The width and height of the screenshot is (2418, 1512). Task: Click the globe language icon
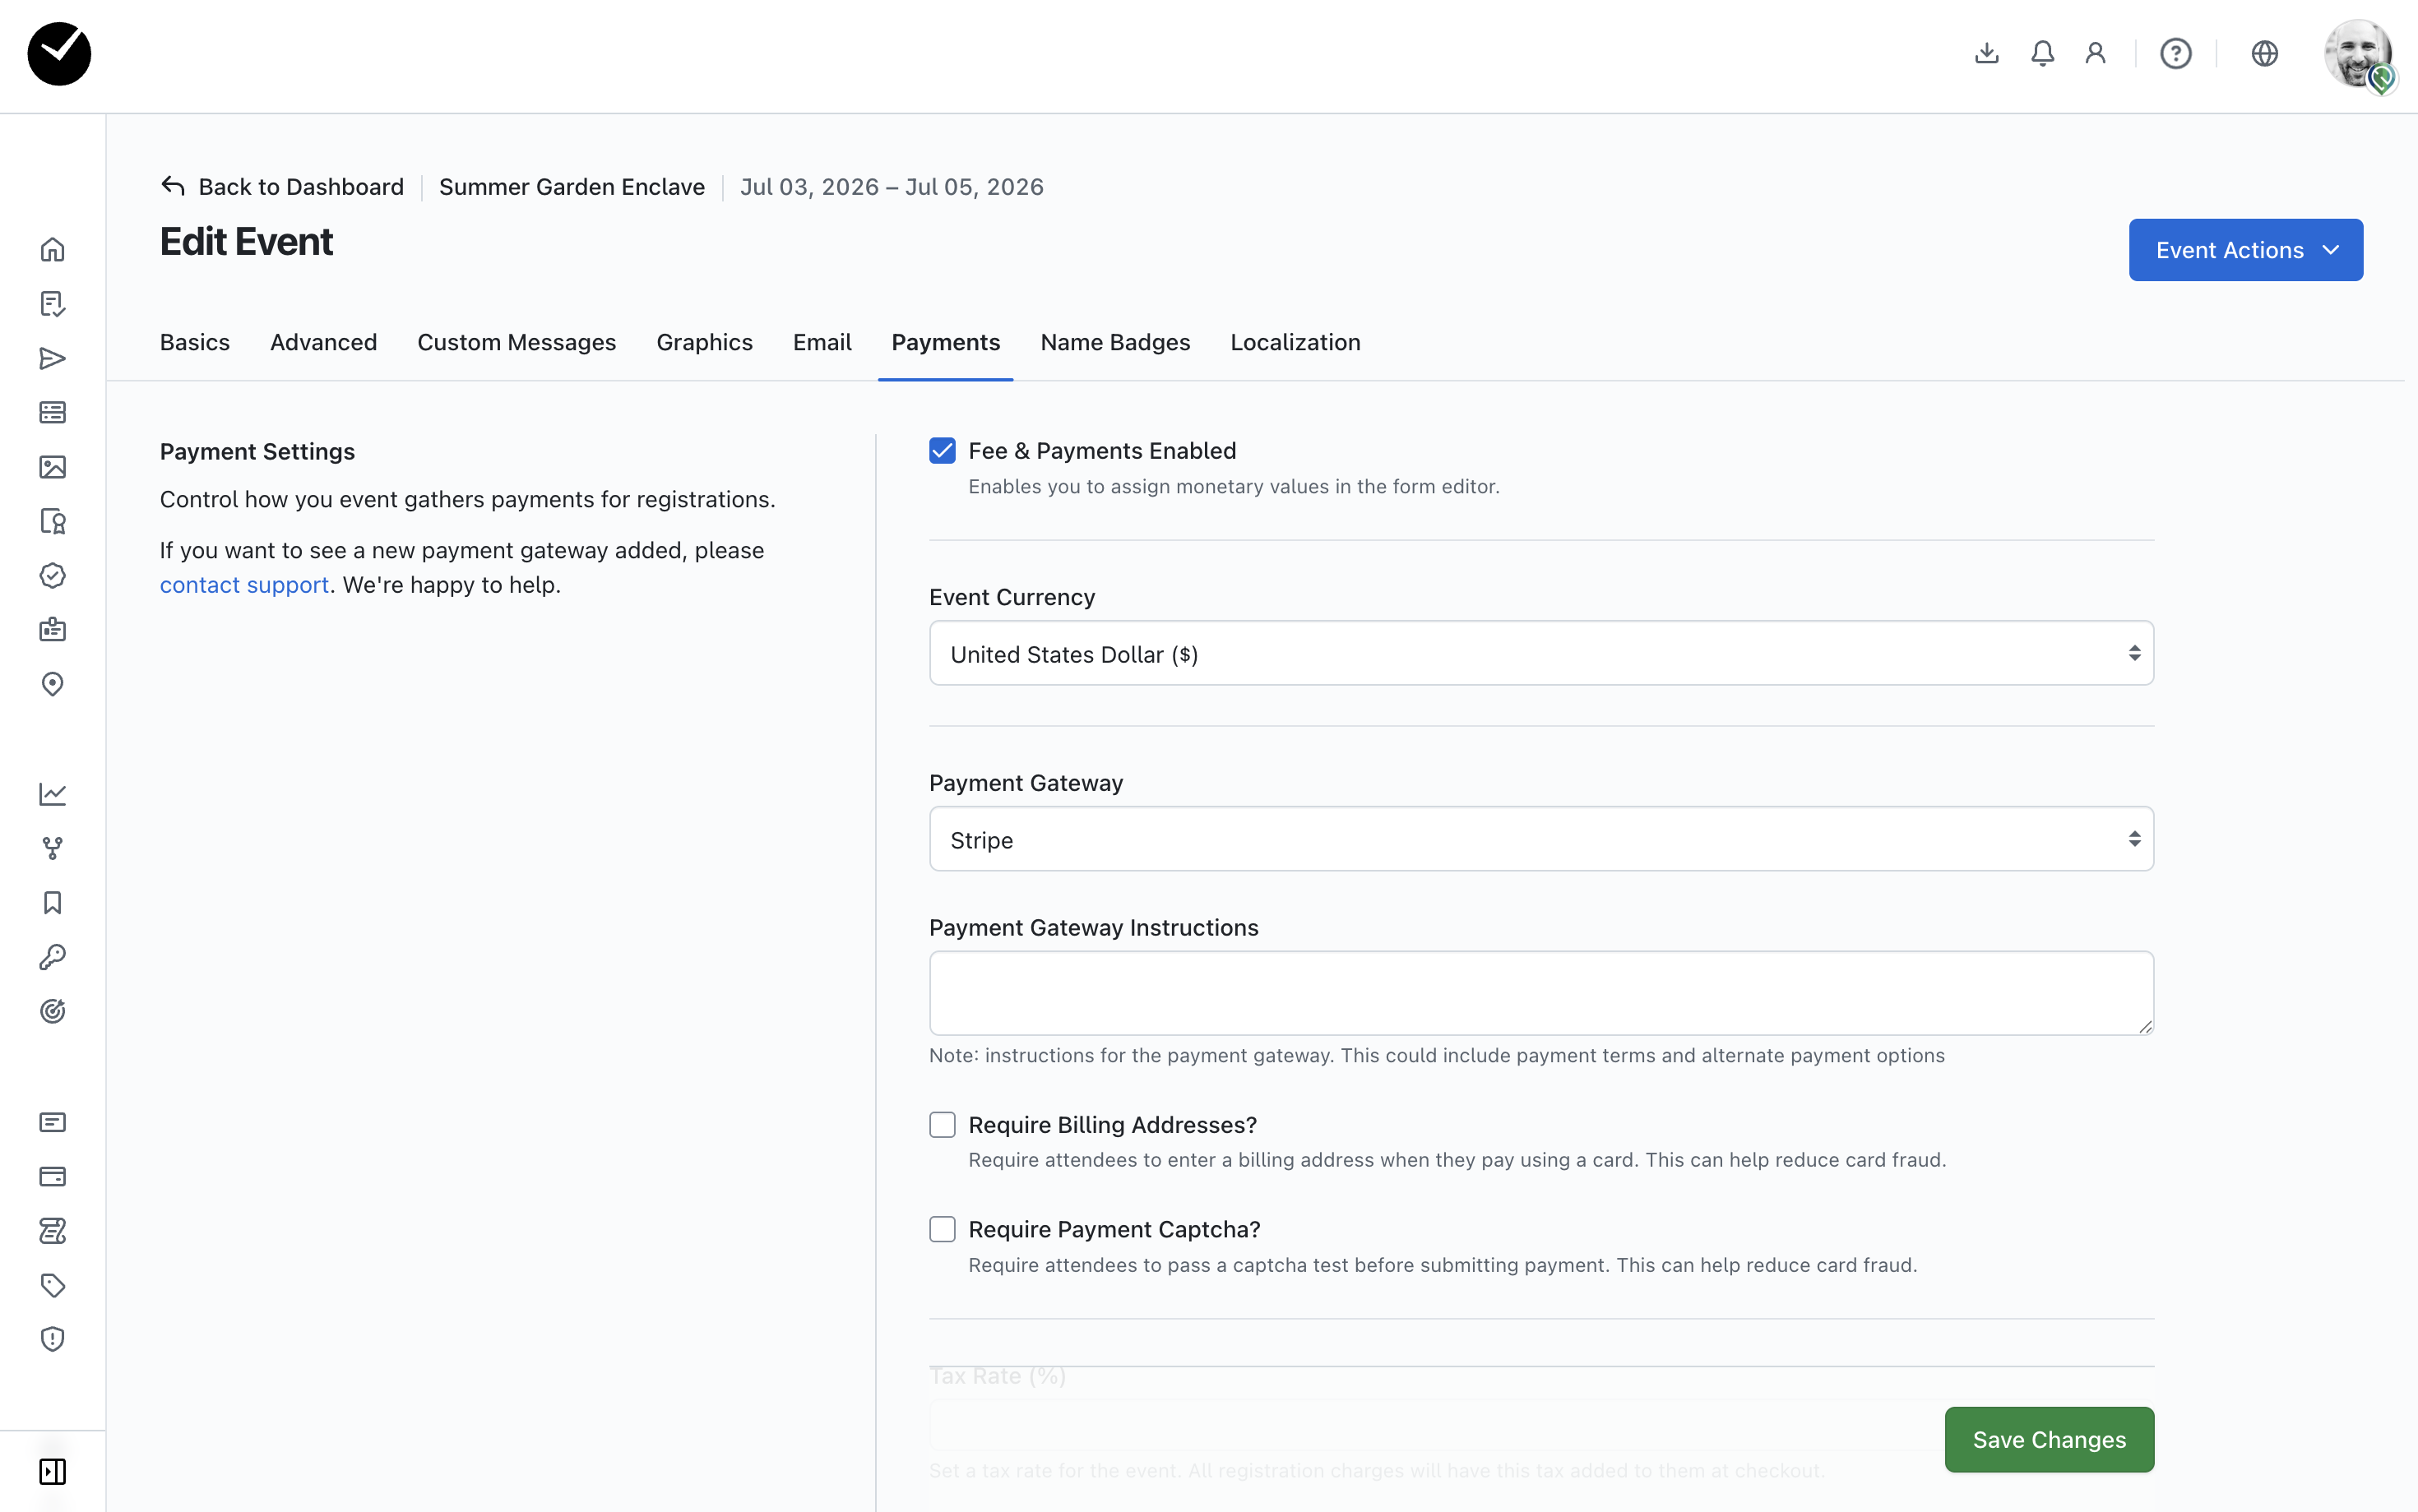point(2264,53)
